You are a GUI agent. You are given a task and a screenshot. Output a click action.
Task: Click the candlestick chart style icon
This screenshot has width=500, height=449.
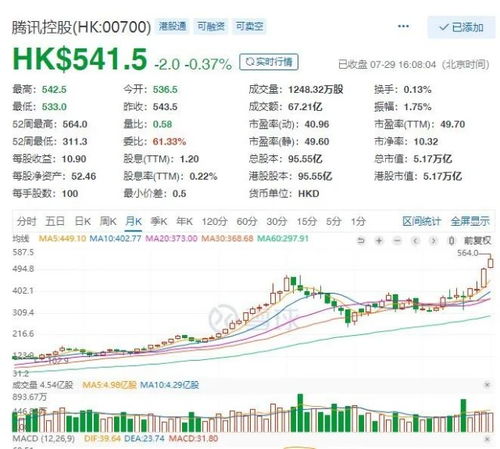pyautogui.click(x=451, y=240)
